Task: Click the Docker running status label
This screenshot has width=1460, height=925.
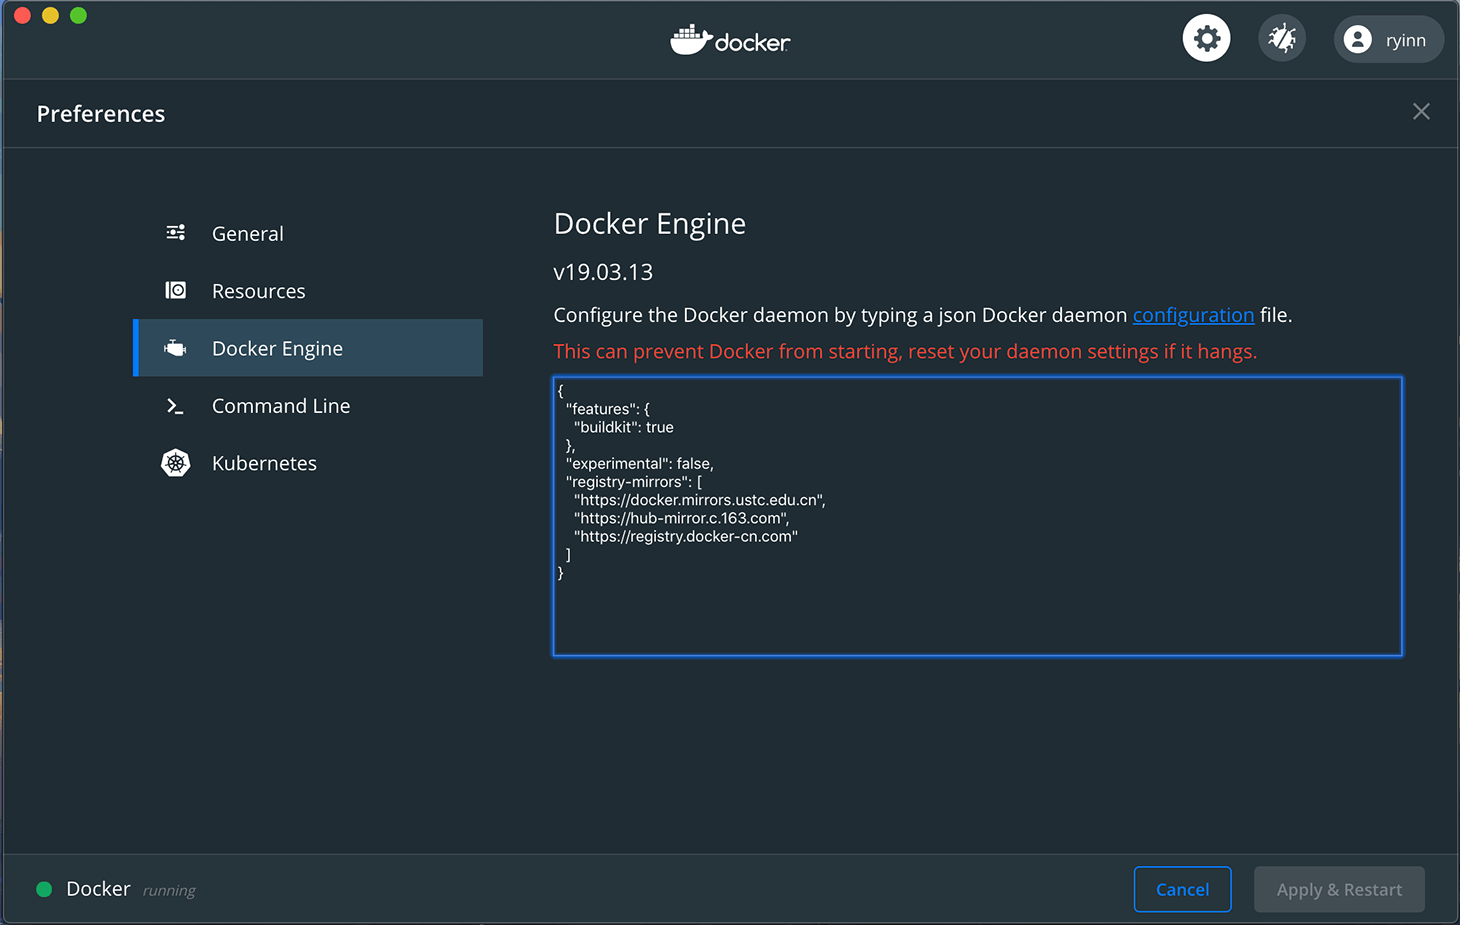Action: pyautogui.click(x=97, y=888)
